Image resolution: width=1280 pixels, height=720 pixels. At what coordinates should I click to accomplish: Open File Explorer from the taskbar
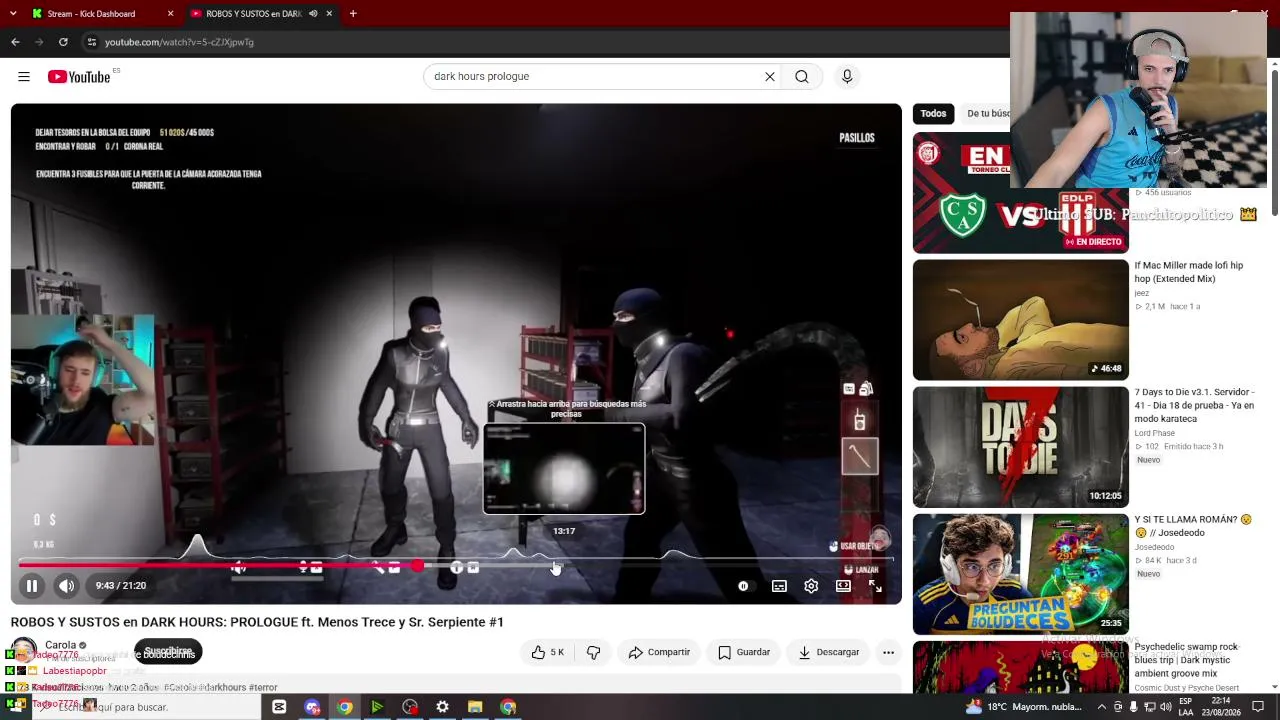point(475,707)
